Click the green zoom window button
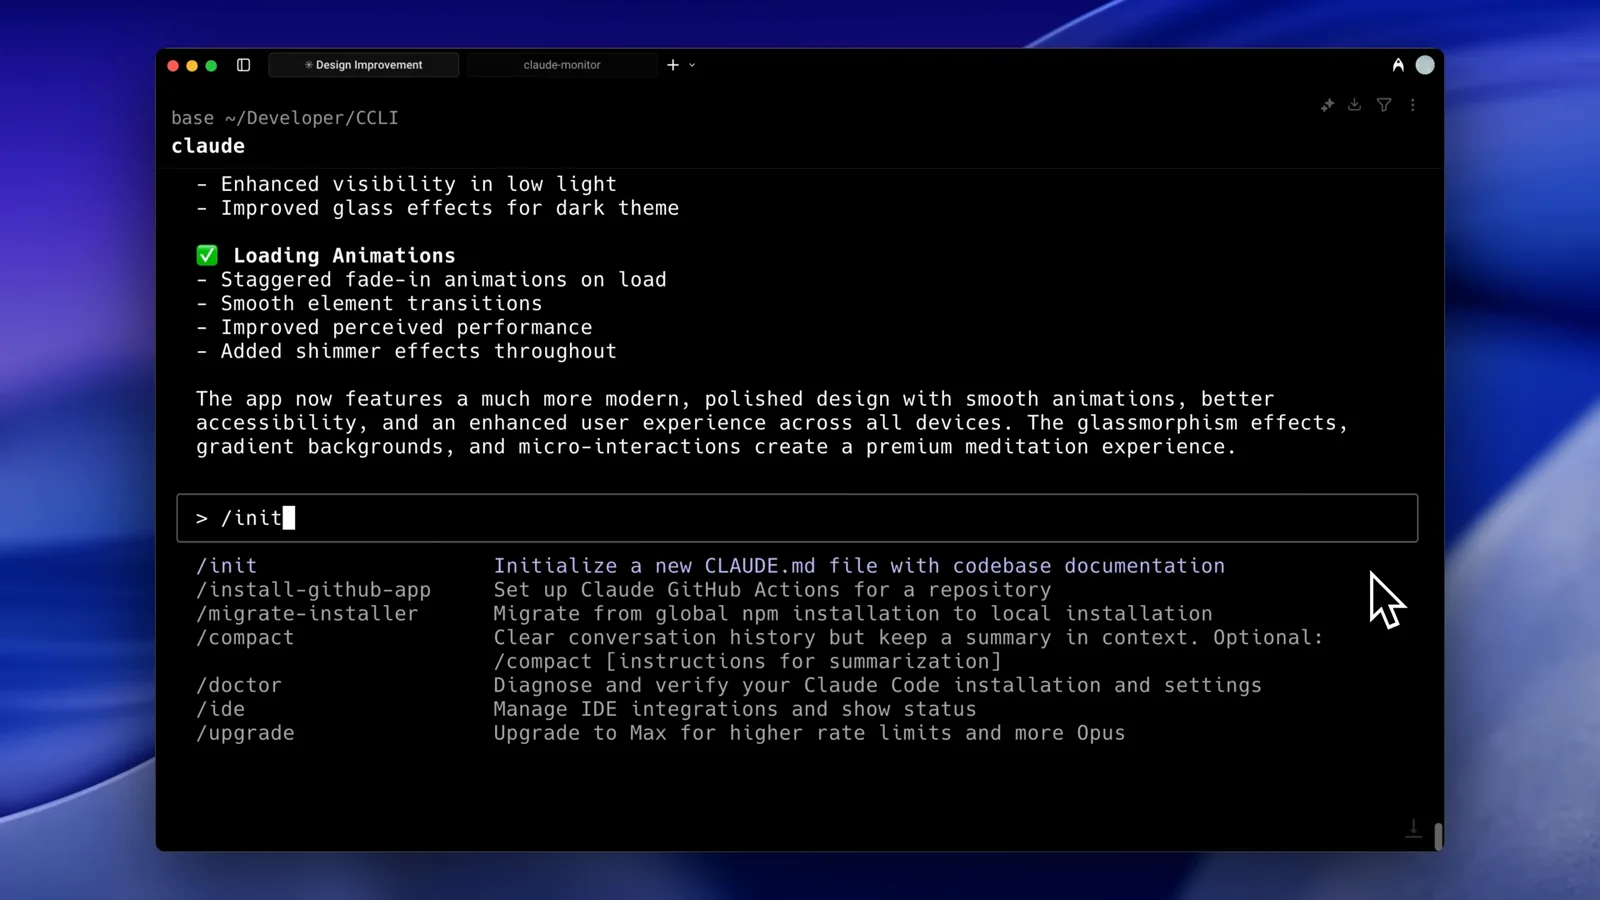Image resolution: width=1600 pixels, height=900 pixels. coord(211,66)
